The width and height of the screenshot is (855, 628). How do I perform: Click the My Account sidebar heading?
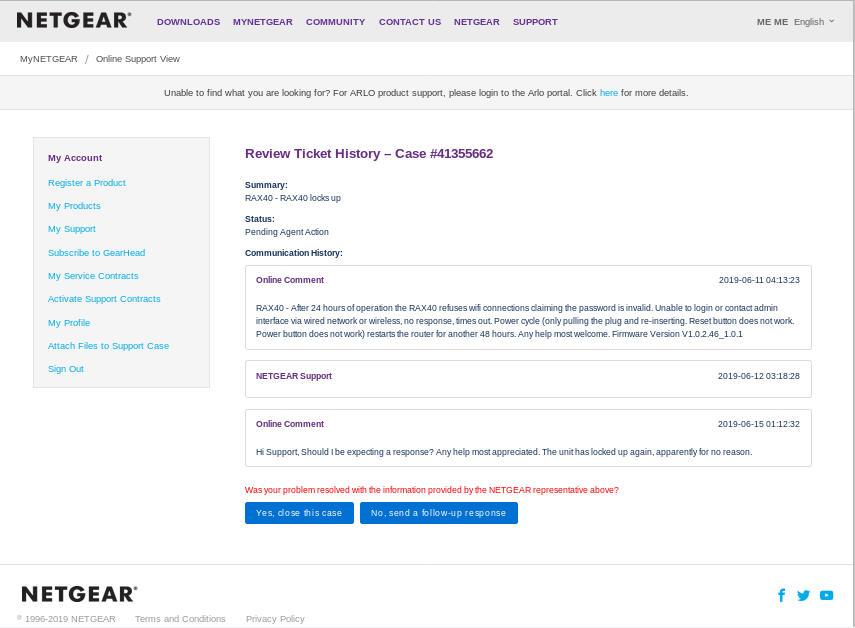click(x=75, y=158)
